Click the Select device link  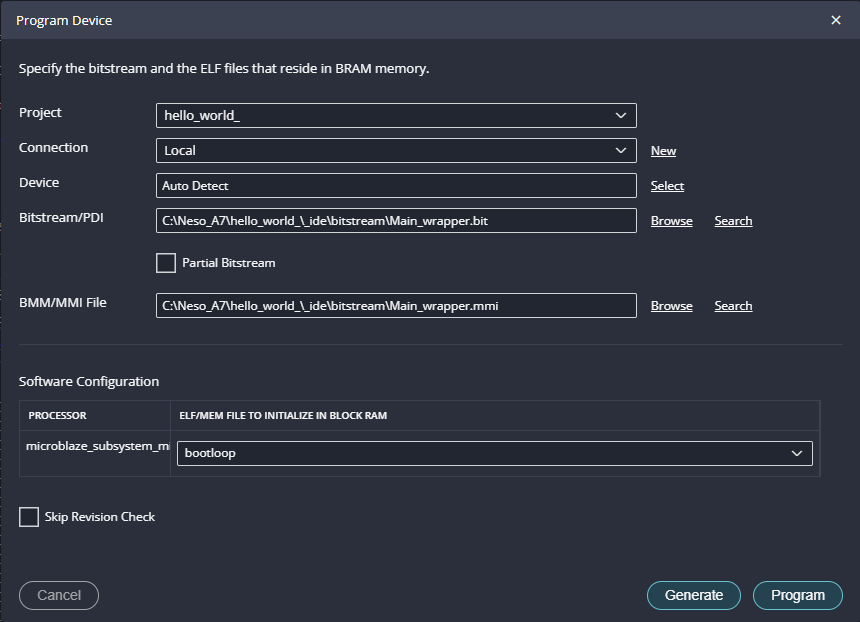[x=667, y=186]
